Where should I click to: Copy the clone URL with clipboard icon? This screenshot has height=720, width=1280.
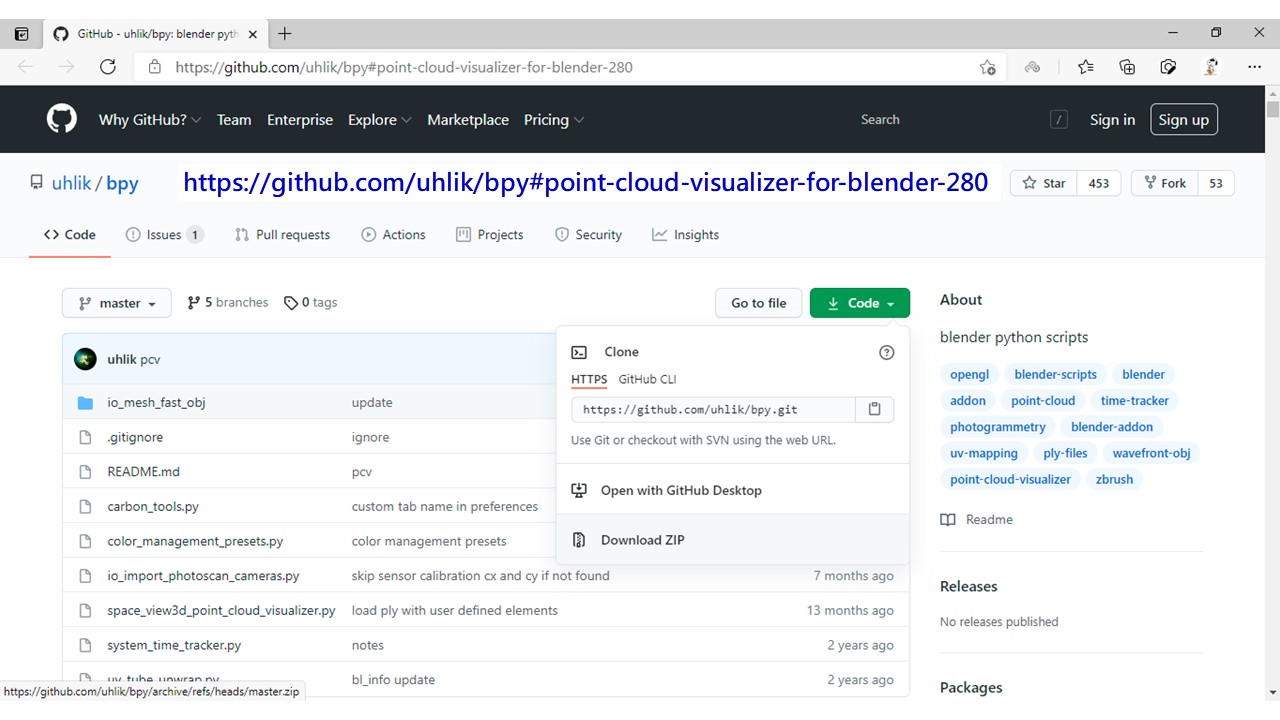tap(874, 409)
